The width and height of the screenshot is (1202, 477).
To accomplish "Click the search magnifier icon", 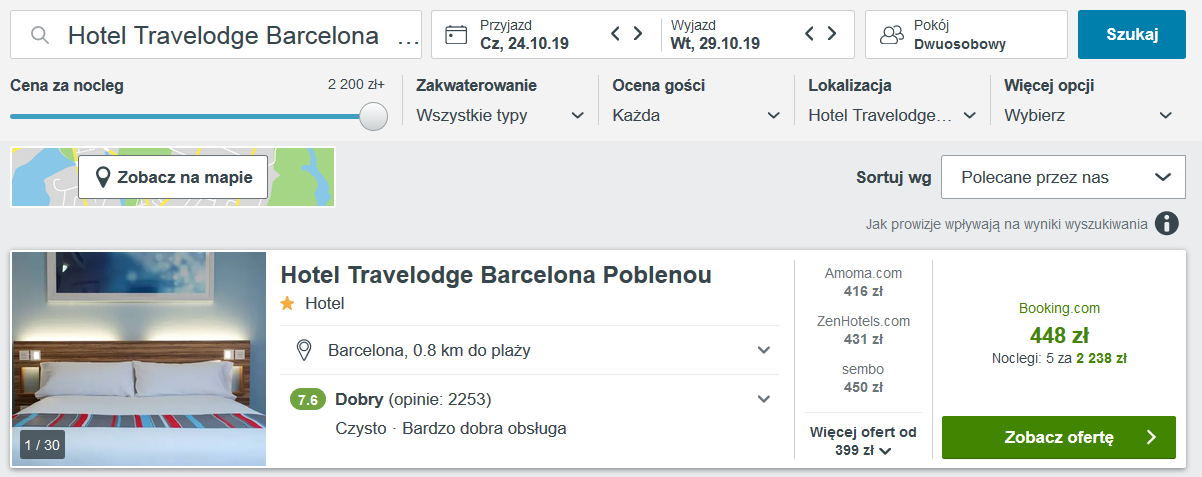I will tap(40, 35).
